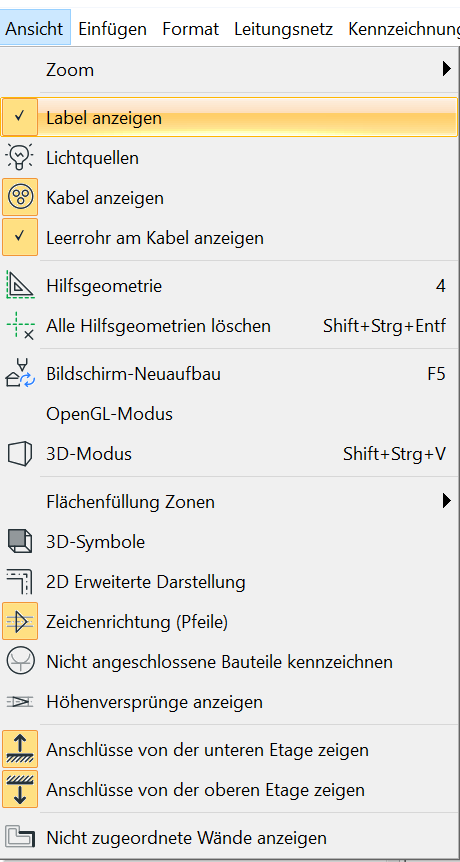Open the Einfügen menu
This screenshot has width=460, height=862.
coord(113,29)
